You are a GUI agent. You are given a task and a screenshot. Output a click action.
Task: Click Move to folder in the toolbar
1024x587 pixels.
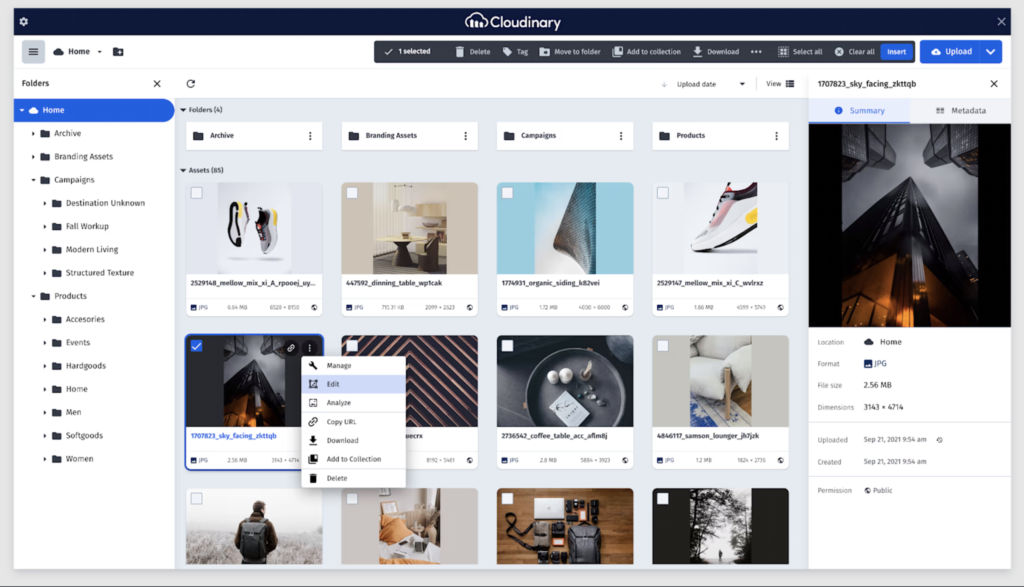point(569,52)
